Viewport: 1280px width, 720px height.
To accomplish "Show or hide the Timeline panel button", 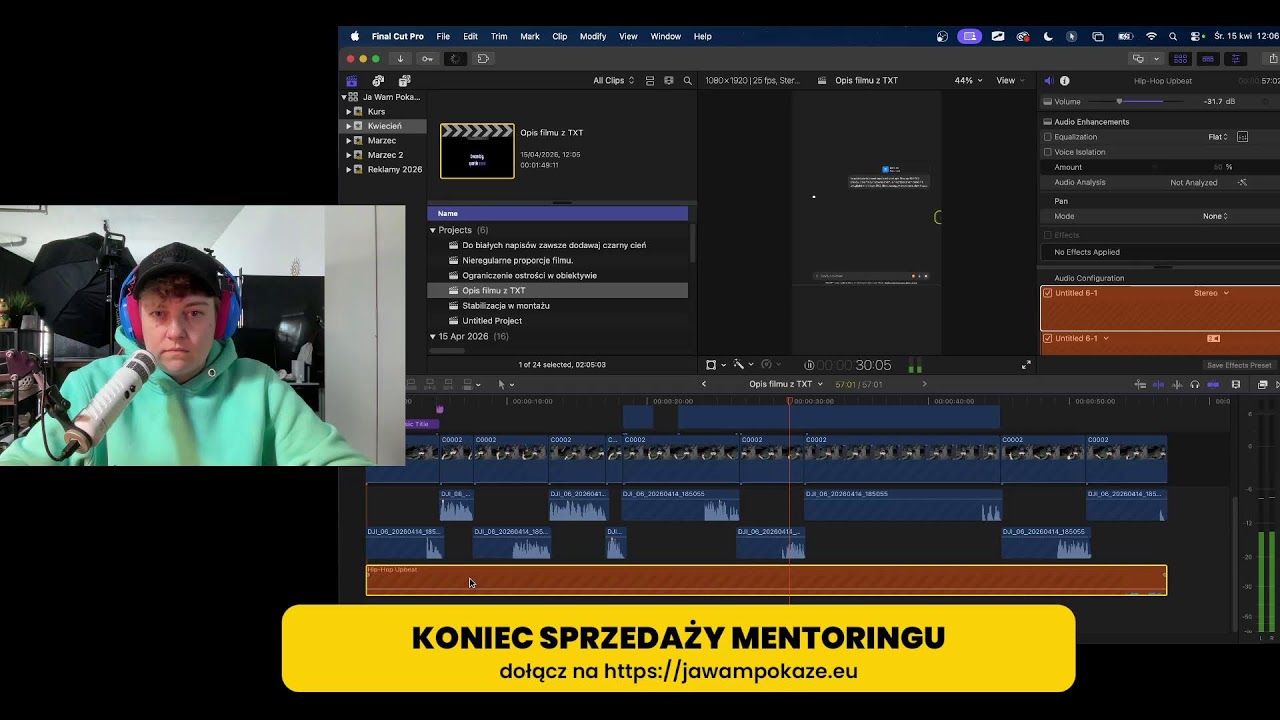I will 1208,59.
